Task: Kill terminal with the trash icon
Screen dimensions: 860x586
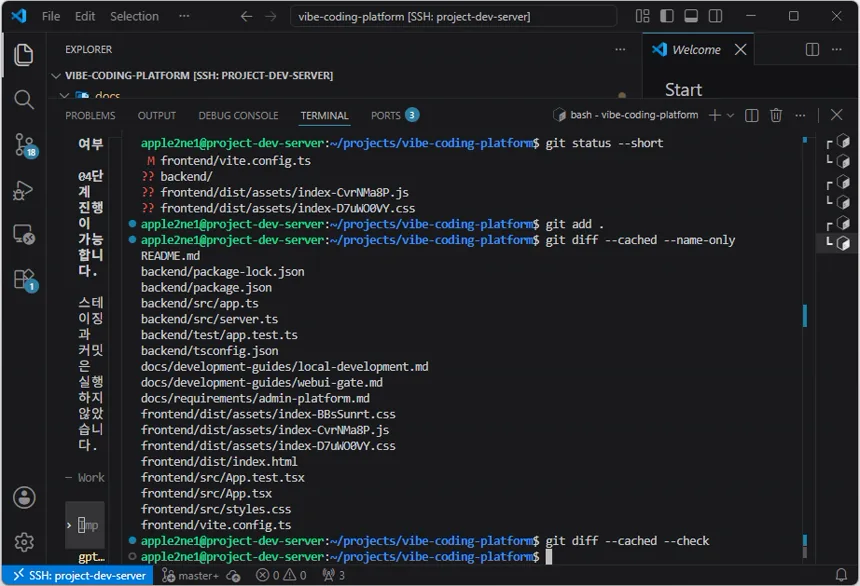Action: point(776,115)
